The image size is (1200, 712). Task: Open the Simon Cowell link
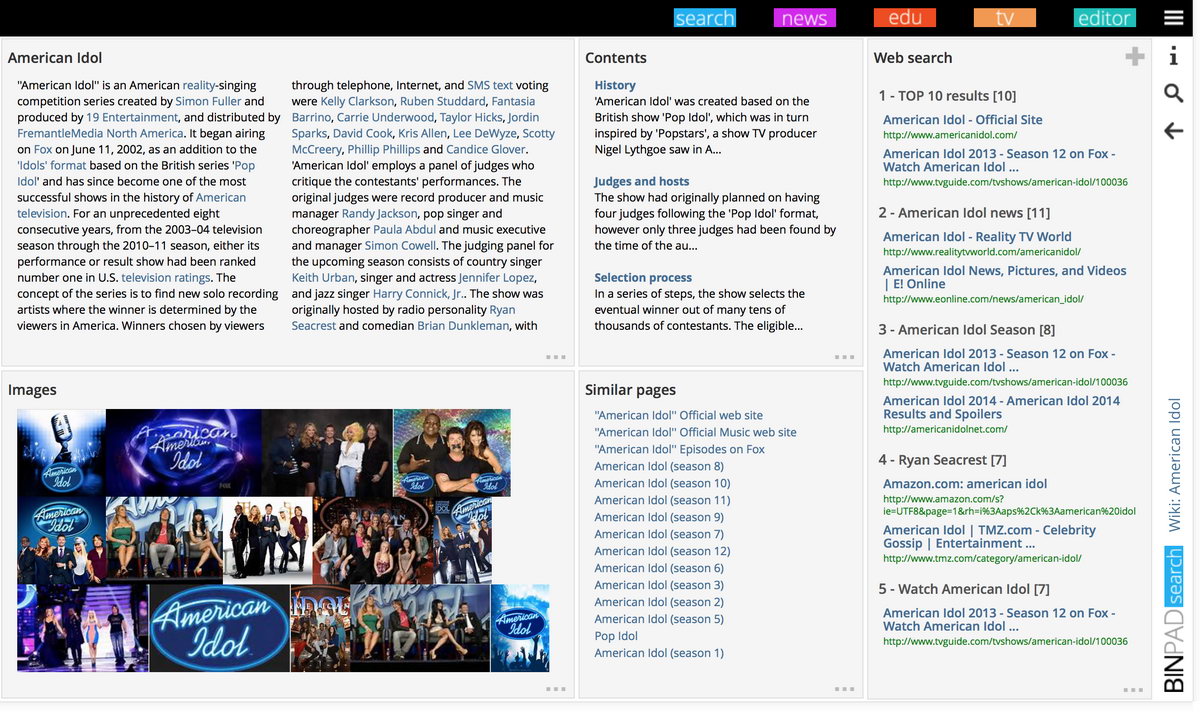pyautogui.click(x=400, y=245)
